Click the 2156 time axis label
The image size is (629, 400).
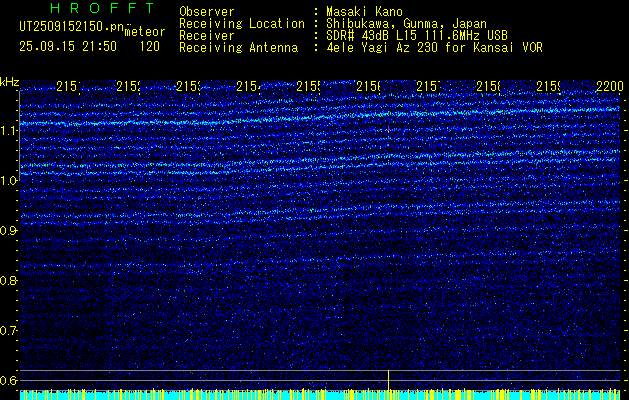(368, 86)
